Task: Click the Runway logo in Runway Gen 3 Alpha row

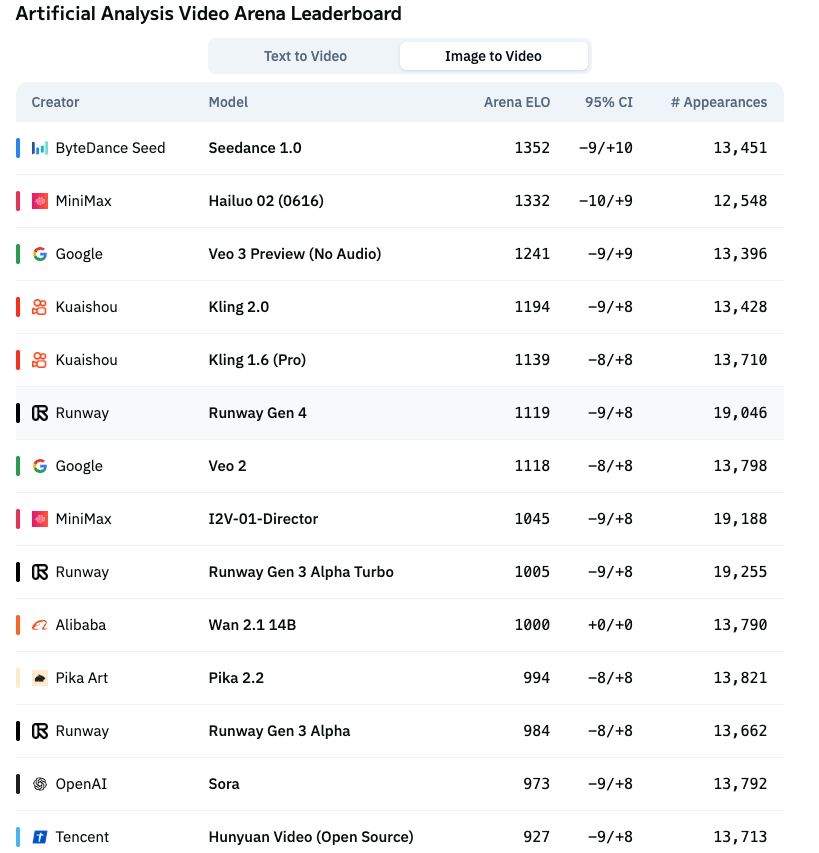Action: coord(40,731)
